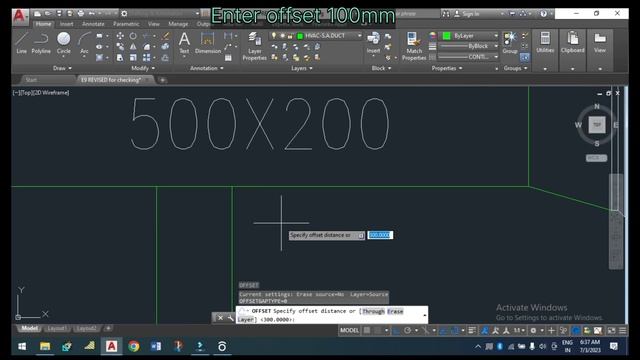This screenshot has height=360, width=640.
Task: Expand the Groups panel
Action: (x=516, y=68)
